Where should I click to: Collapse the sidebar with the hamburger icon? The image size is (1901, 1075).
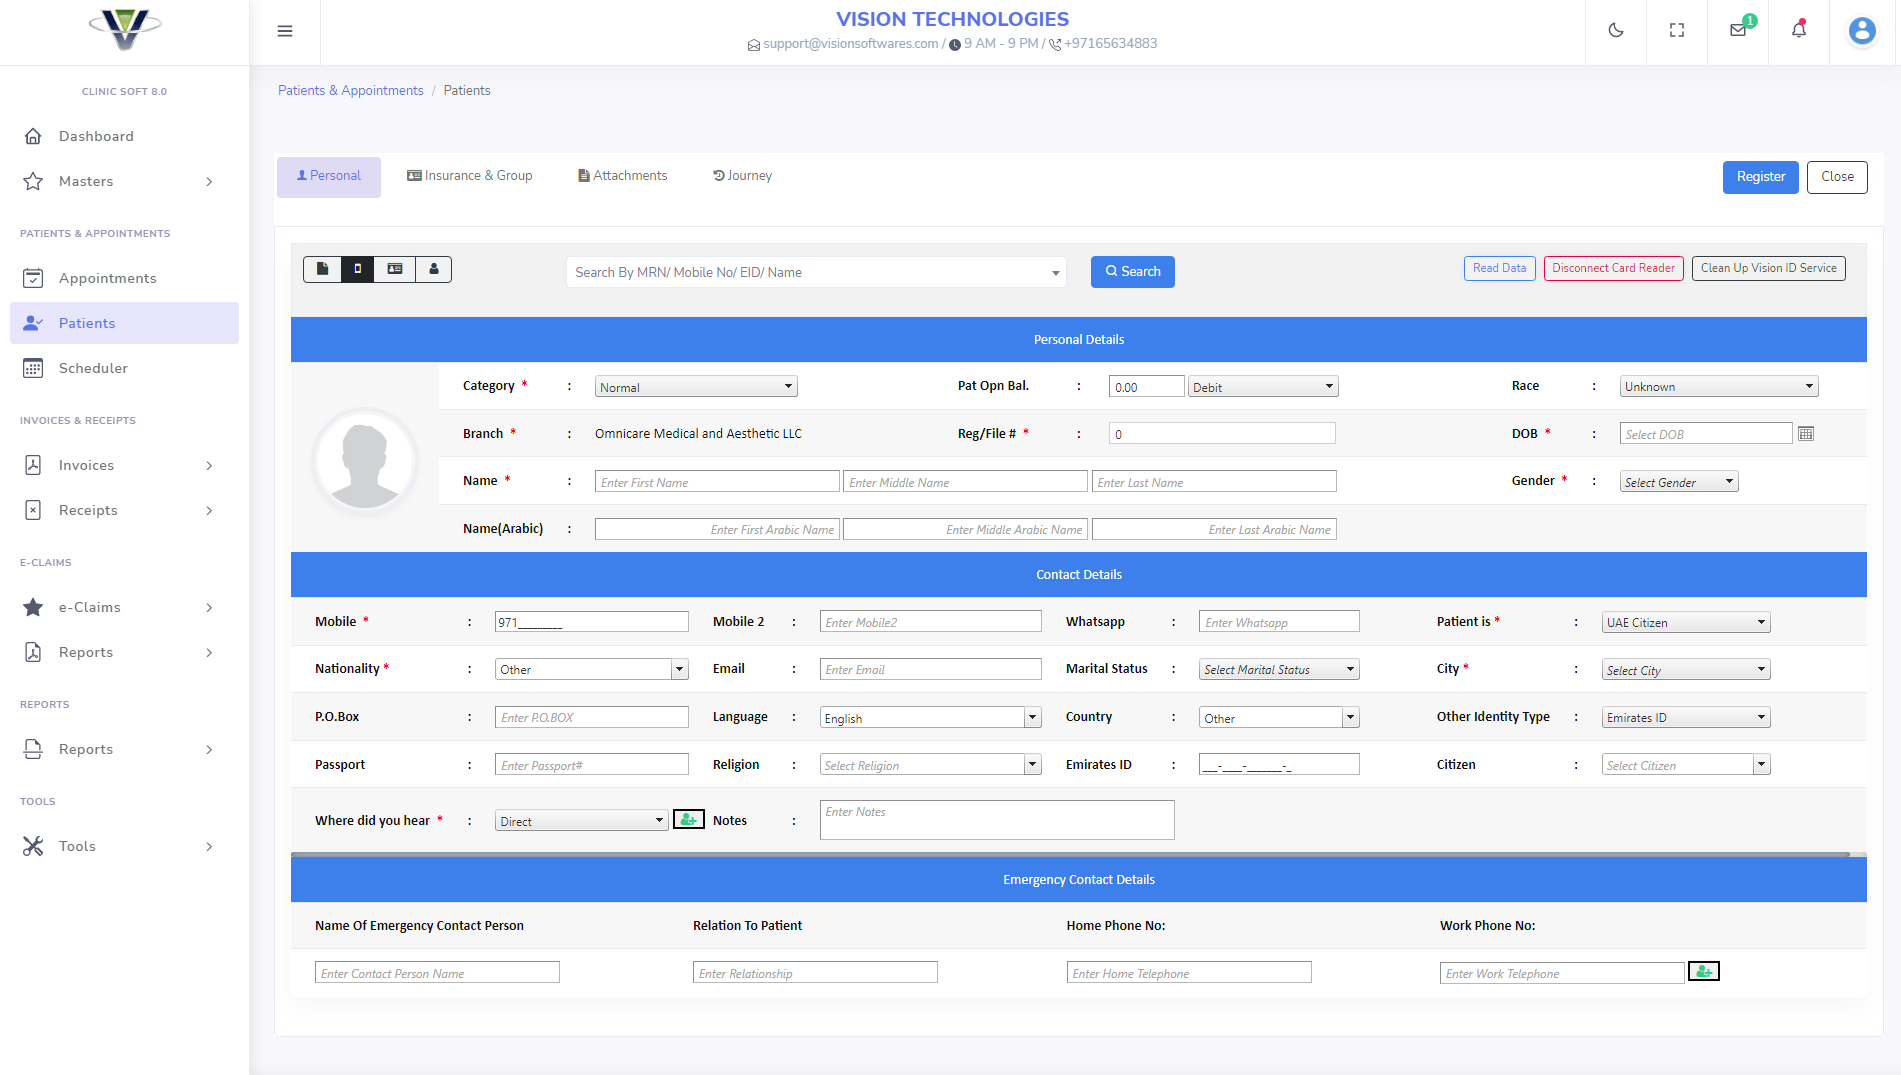(x=285, y=31)
